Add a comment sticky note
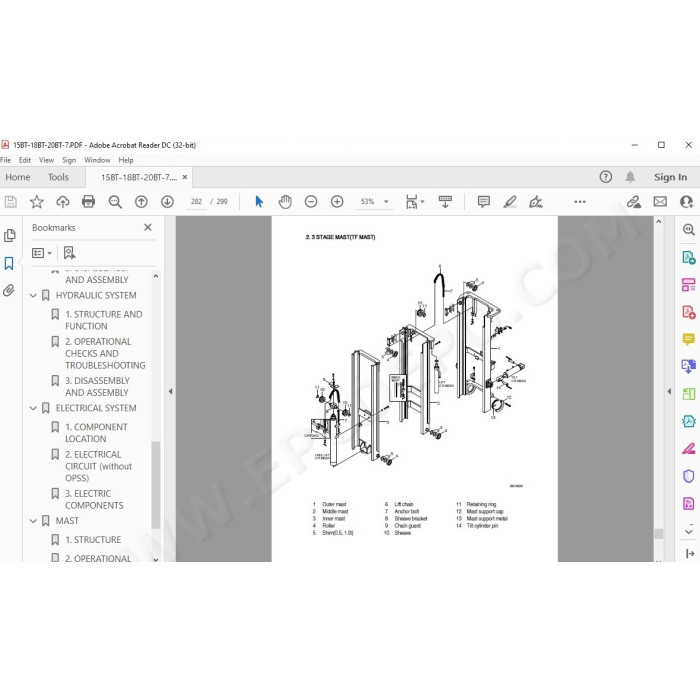 point(483,202)
